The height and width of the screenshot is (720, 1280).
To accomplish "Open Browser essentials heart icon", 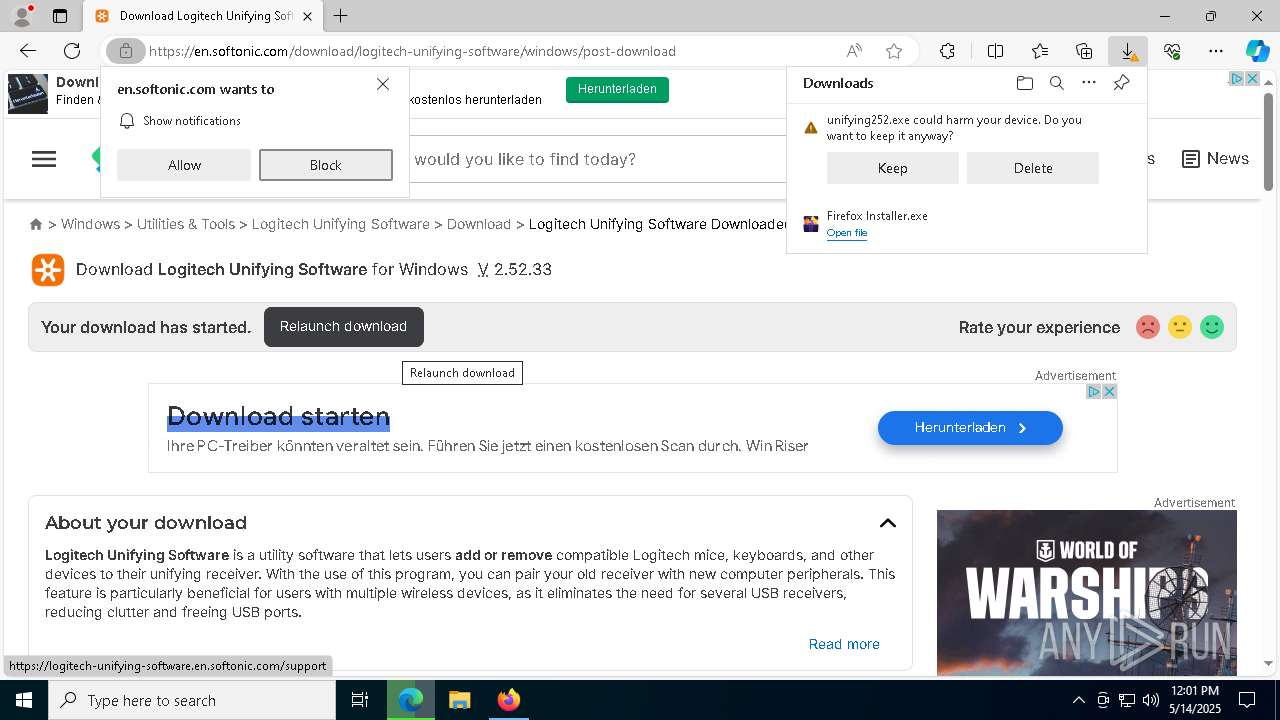I will [1172, 51].
